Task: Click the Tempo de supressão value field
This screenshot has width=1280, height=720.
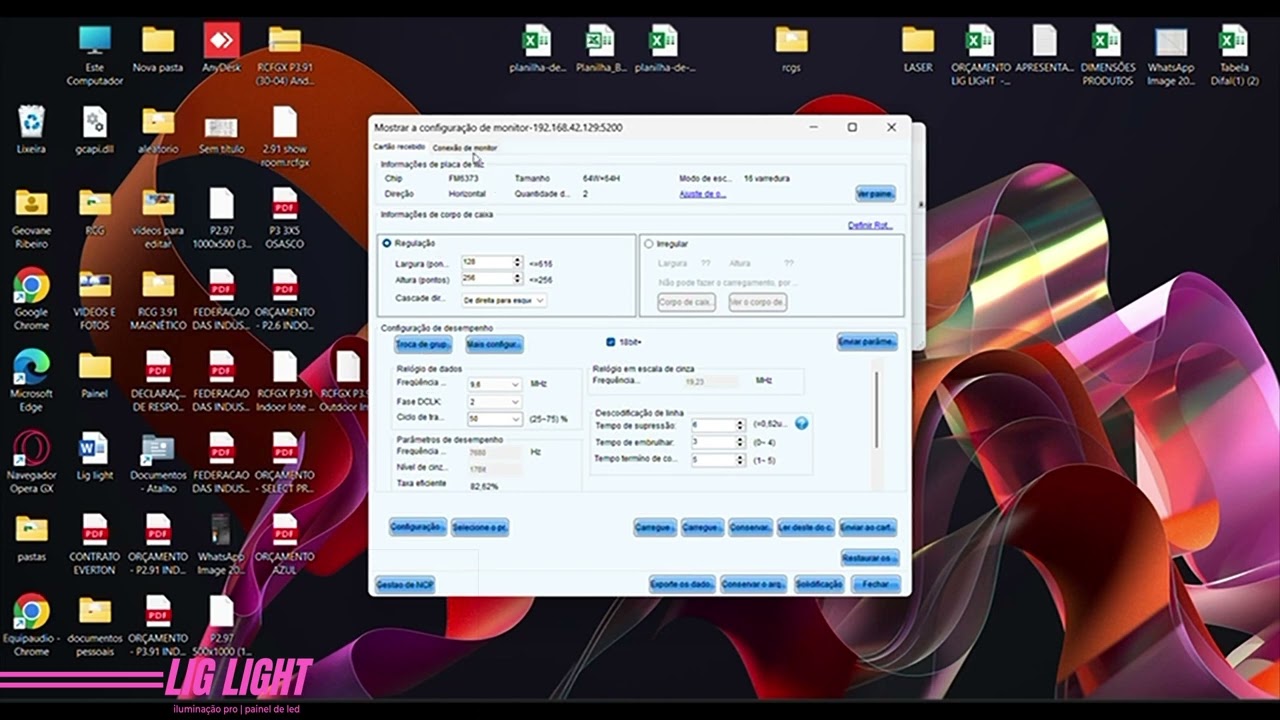Action: (713, 425)
